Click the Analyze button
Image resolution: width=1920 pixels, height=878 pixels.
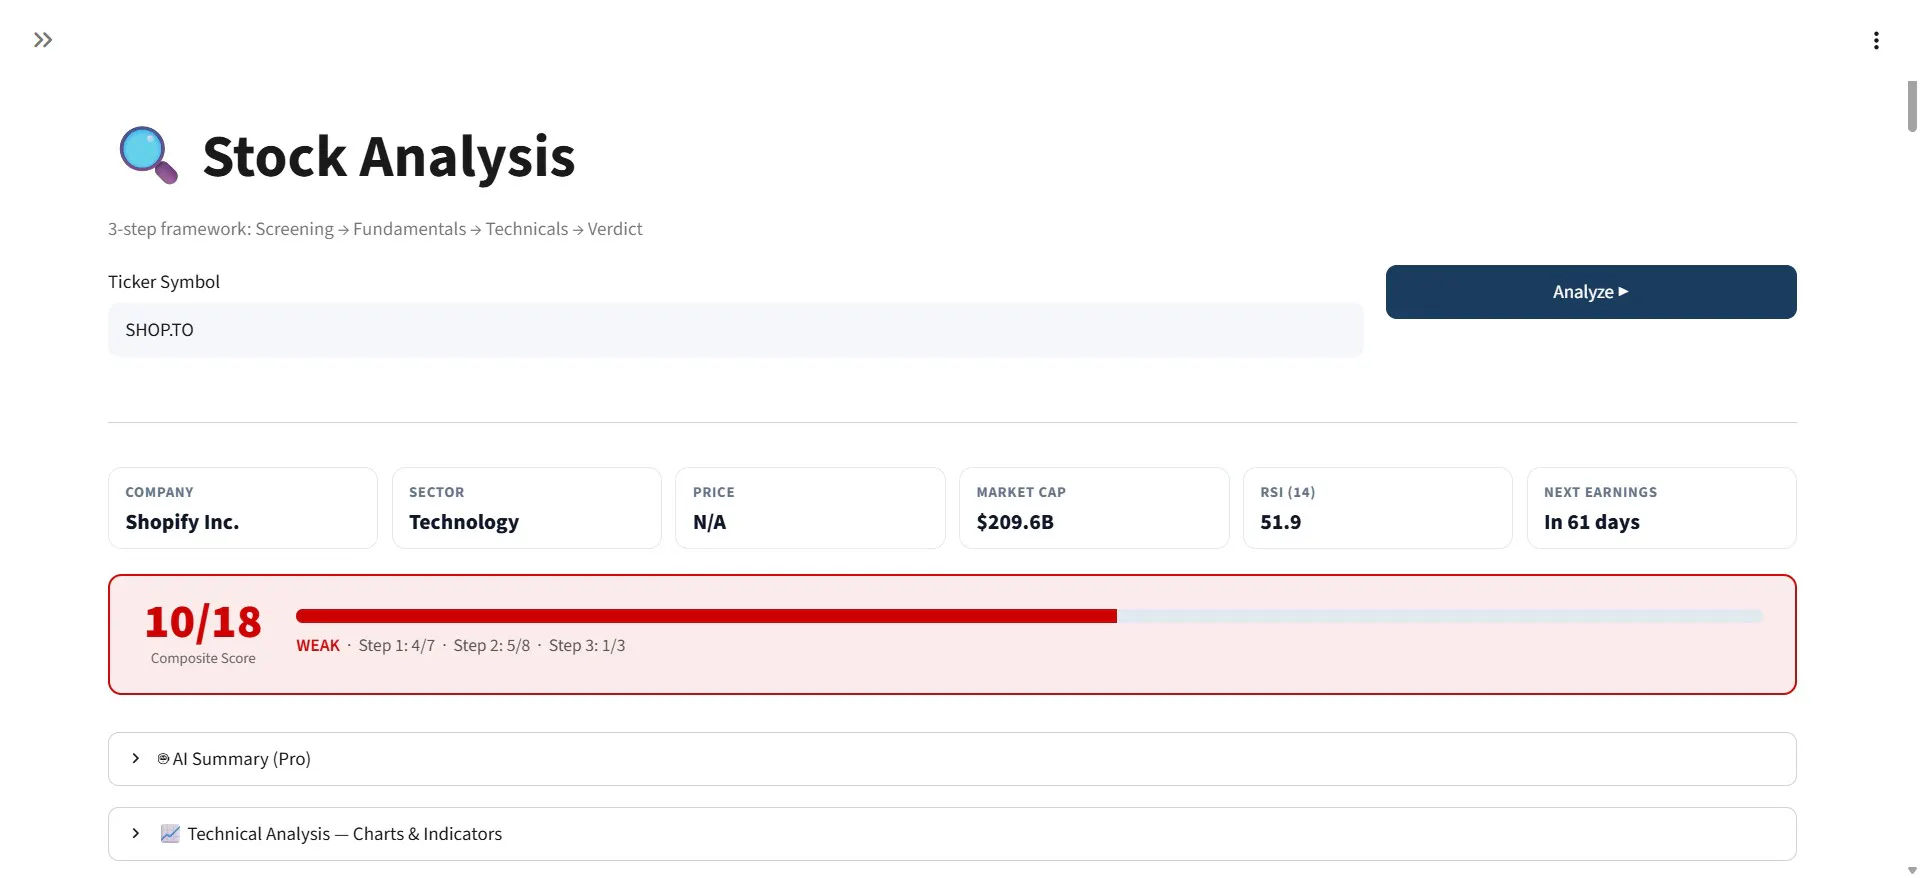(x=1591, y=292)
